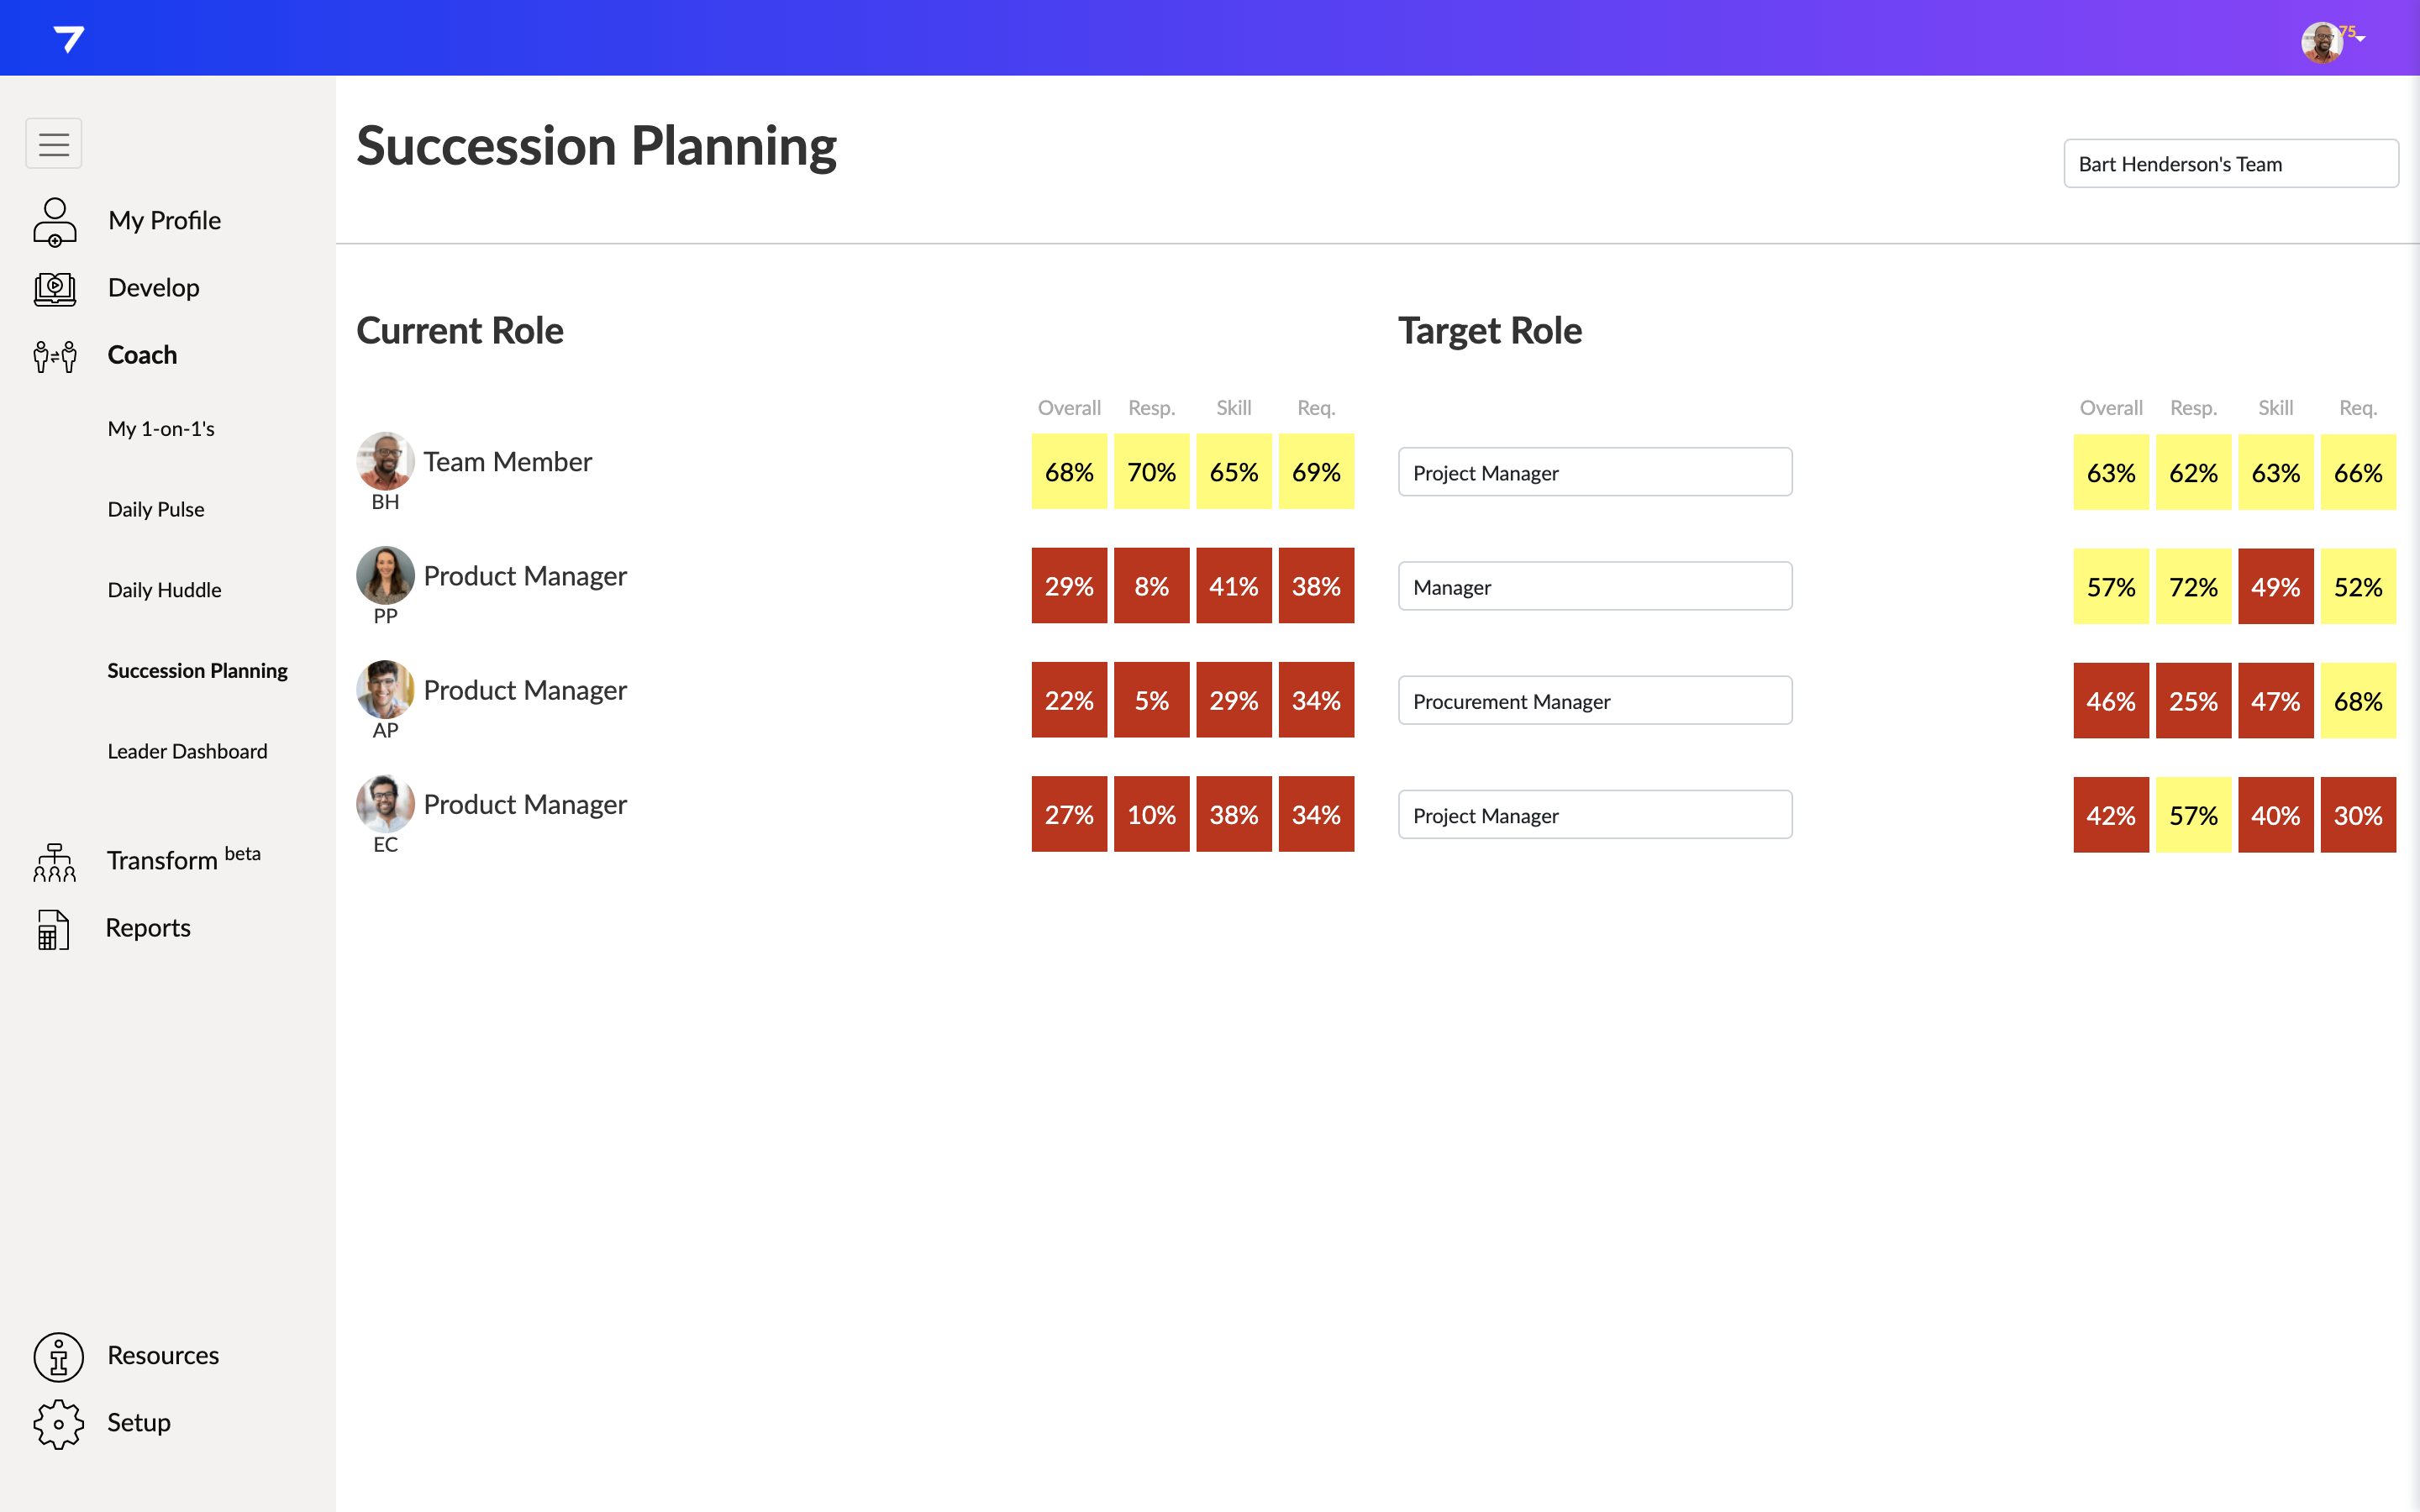The width and height of the screenshot is (2420, 1512).
Task: Open the Resources info icon
Action: (x=58, y=1356)
